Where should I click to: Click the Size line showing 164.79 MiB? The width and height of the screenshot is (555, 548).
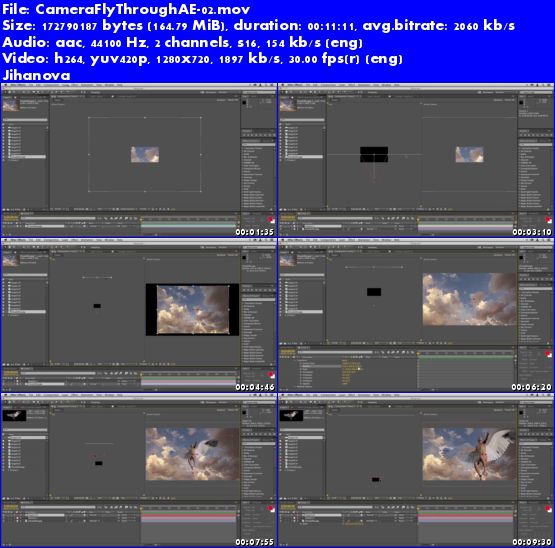coord(258,25)
